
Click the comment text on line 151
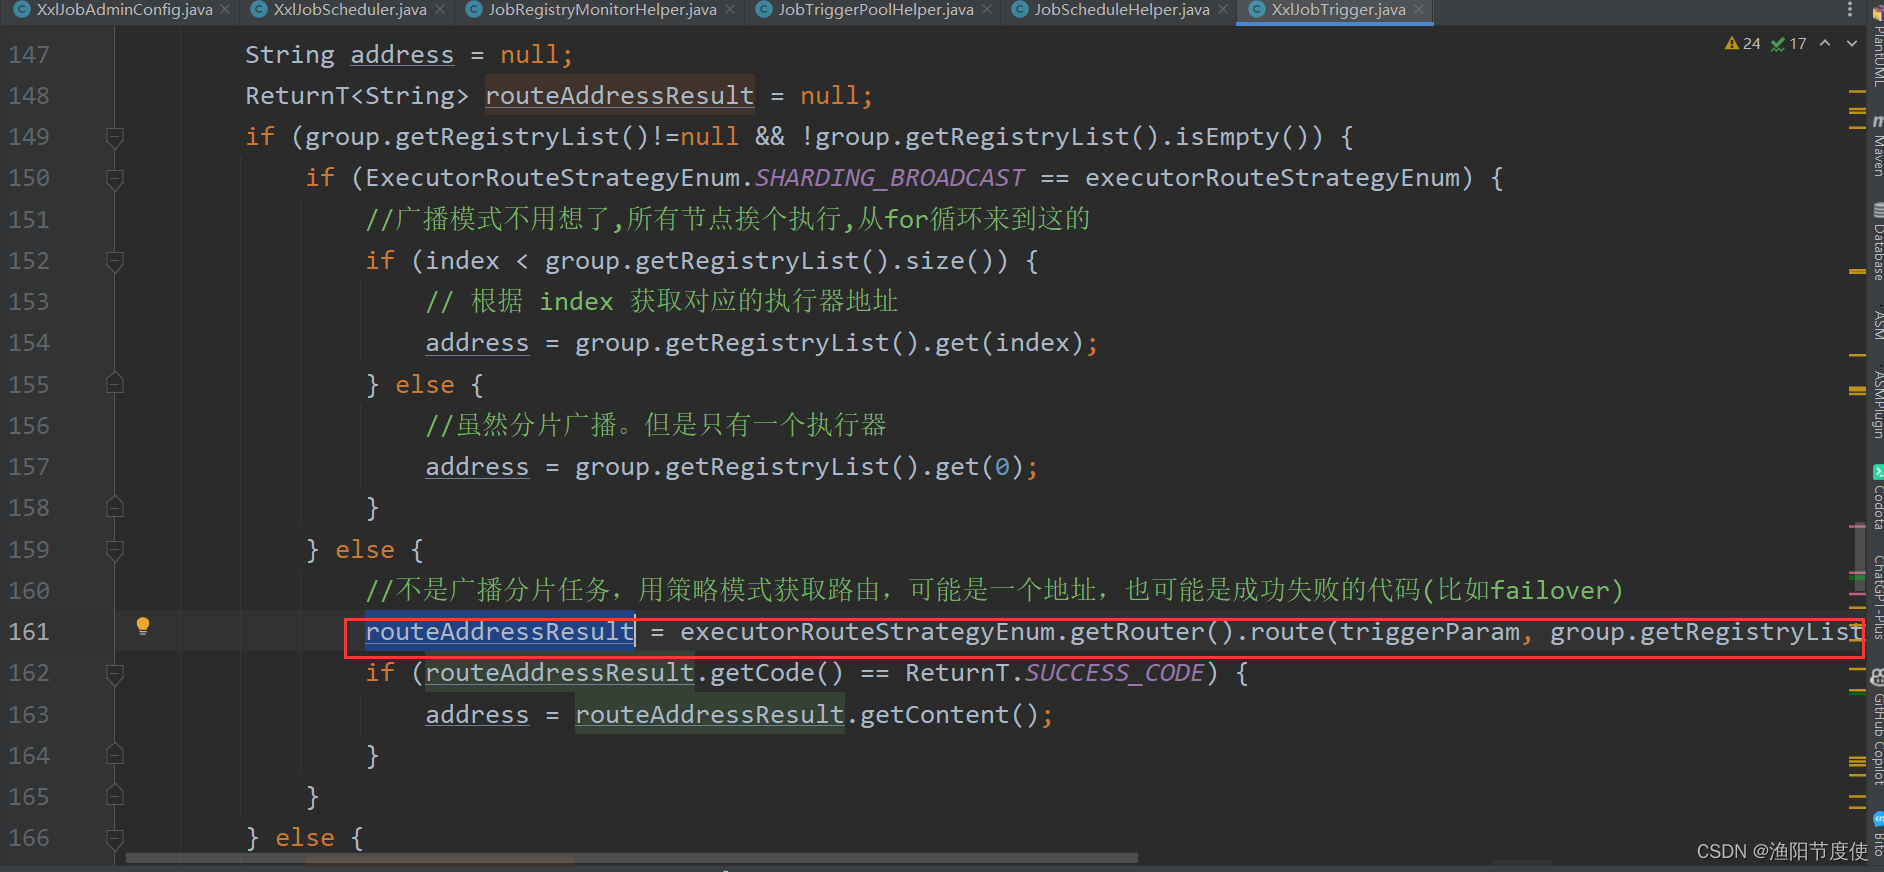728,219
